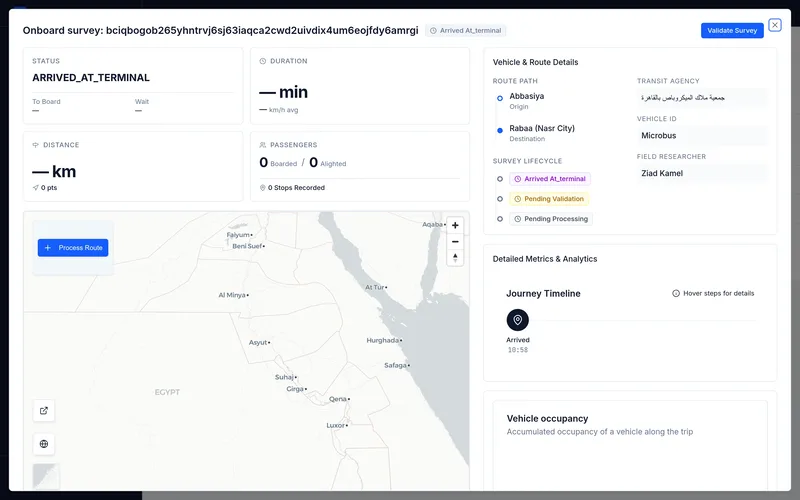This screenshot has height=500, width=800.
Task: Click the Safaga label on map
Action: coord(395,365)
